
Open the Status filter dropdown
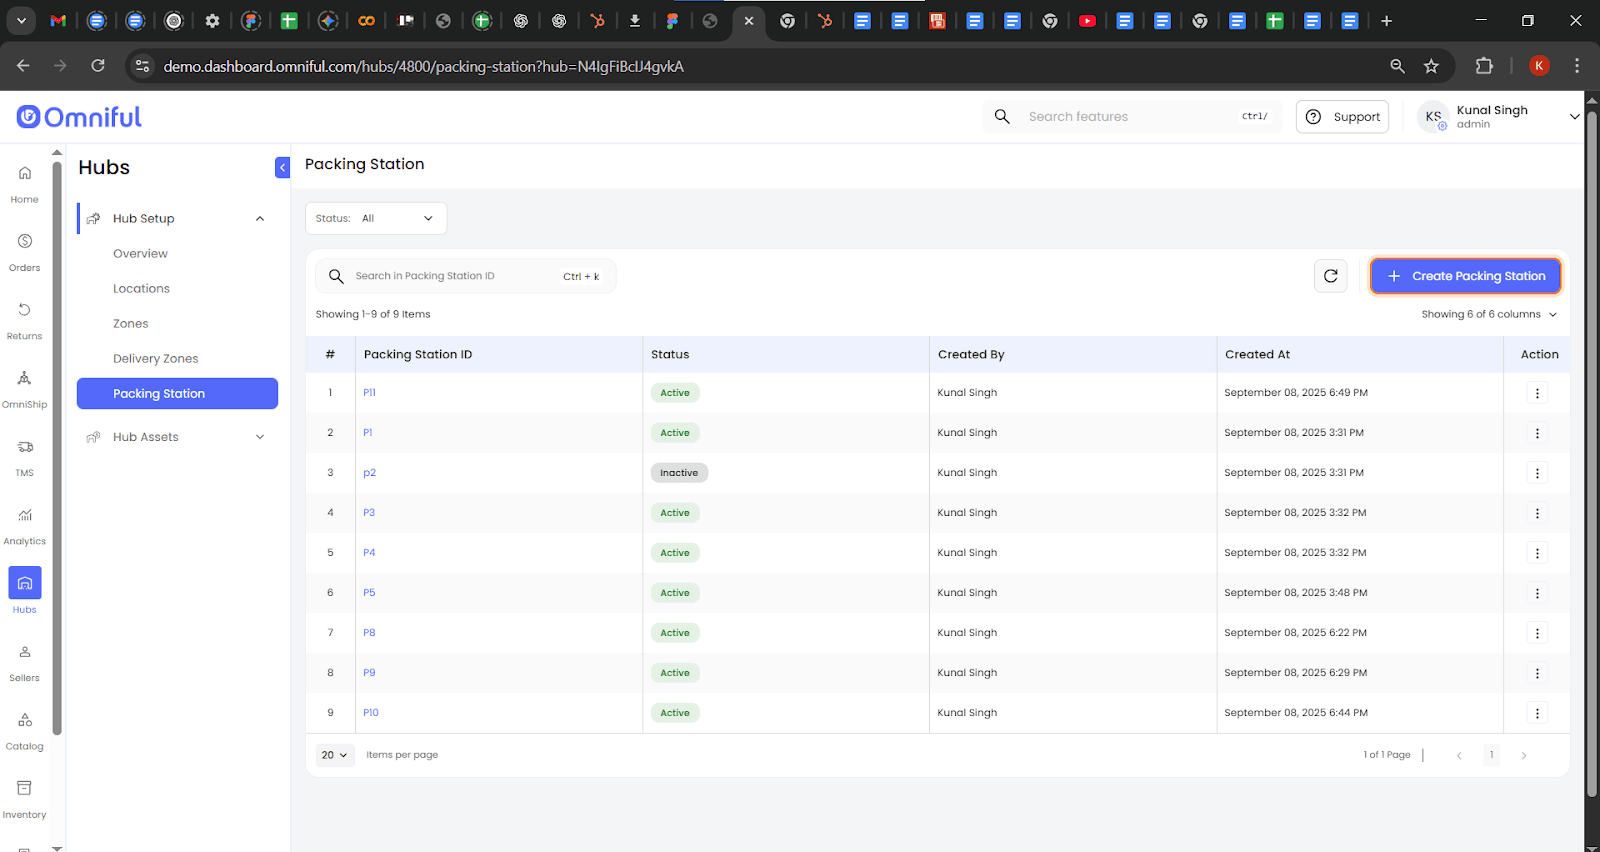point(376,218)
